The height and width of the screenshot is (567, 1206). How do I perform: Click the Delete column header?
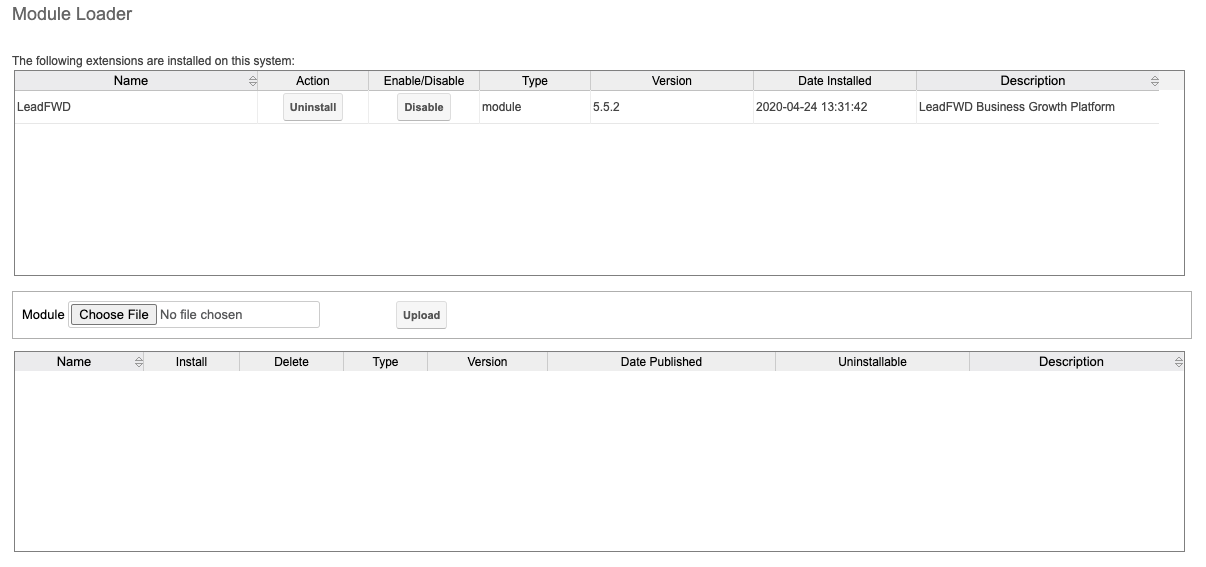[x=291, y=362]
